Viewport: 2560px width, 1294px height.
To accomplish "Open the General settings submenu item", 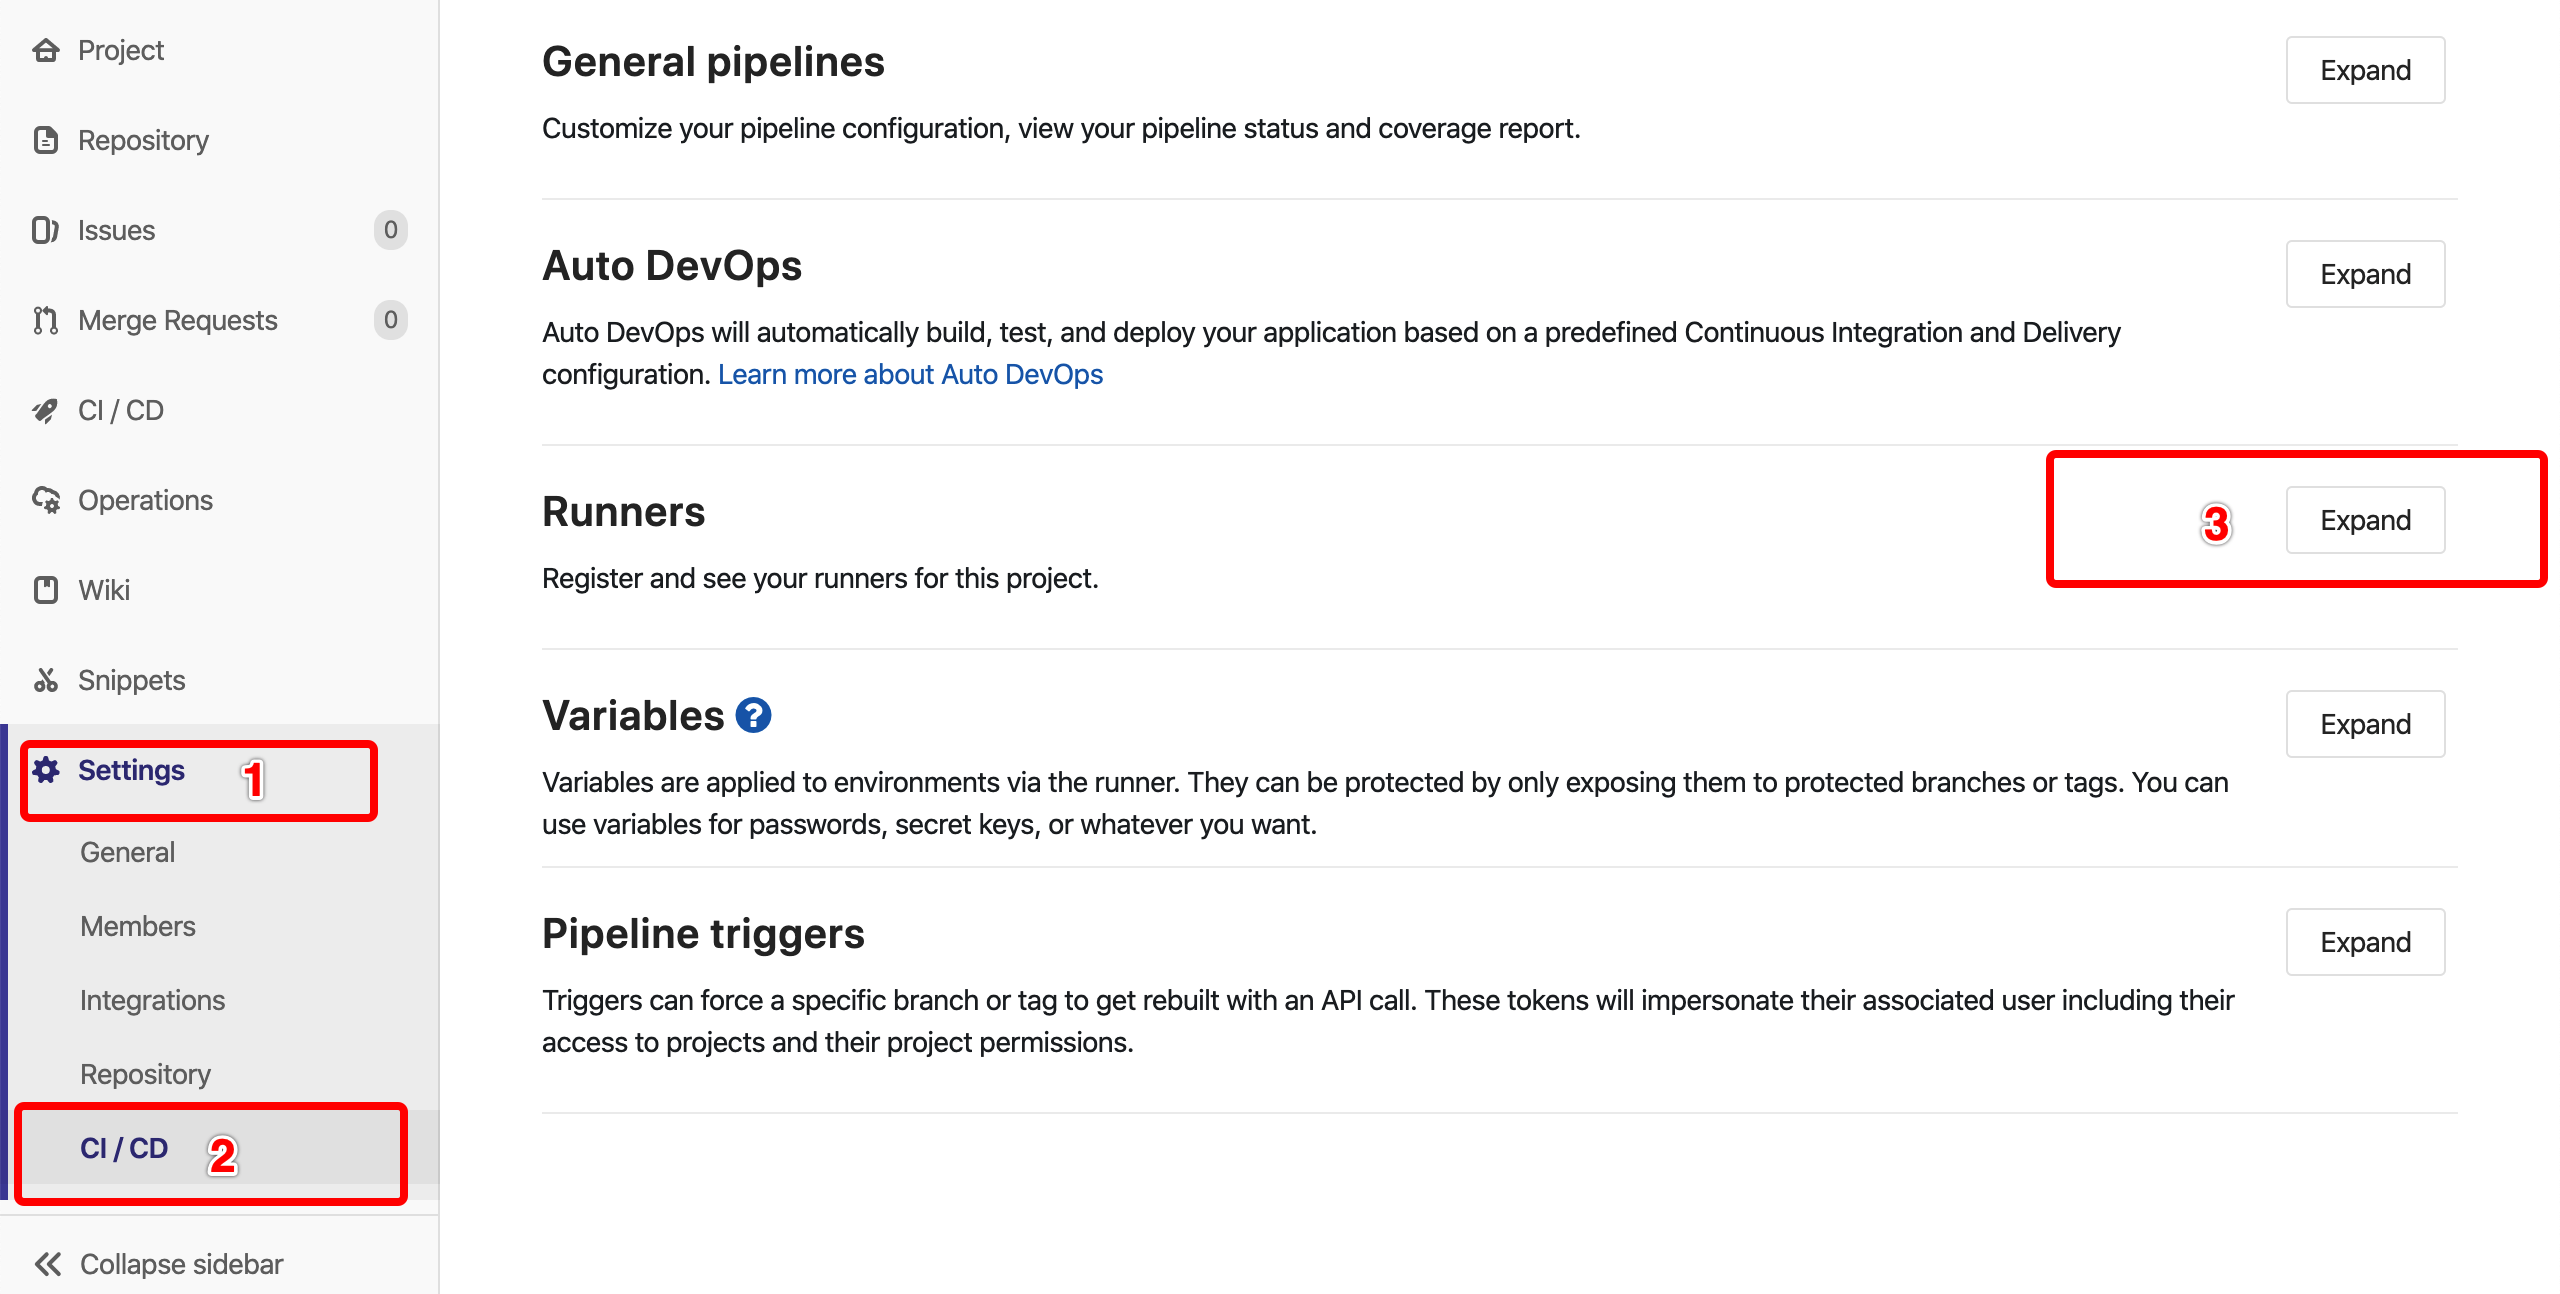I will (128, 852).
